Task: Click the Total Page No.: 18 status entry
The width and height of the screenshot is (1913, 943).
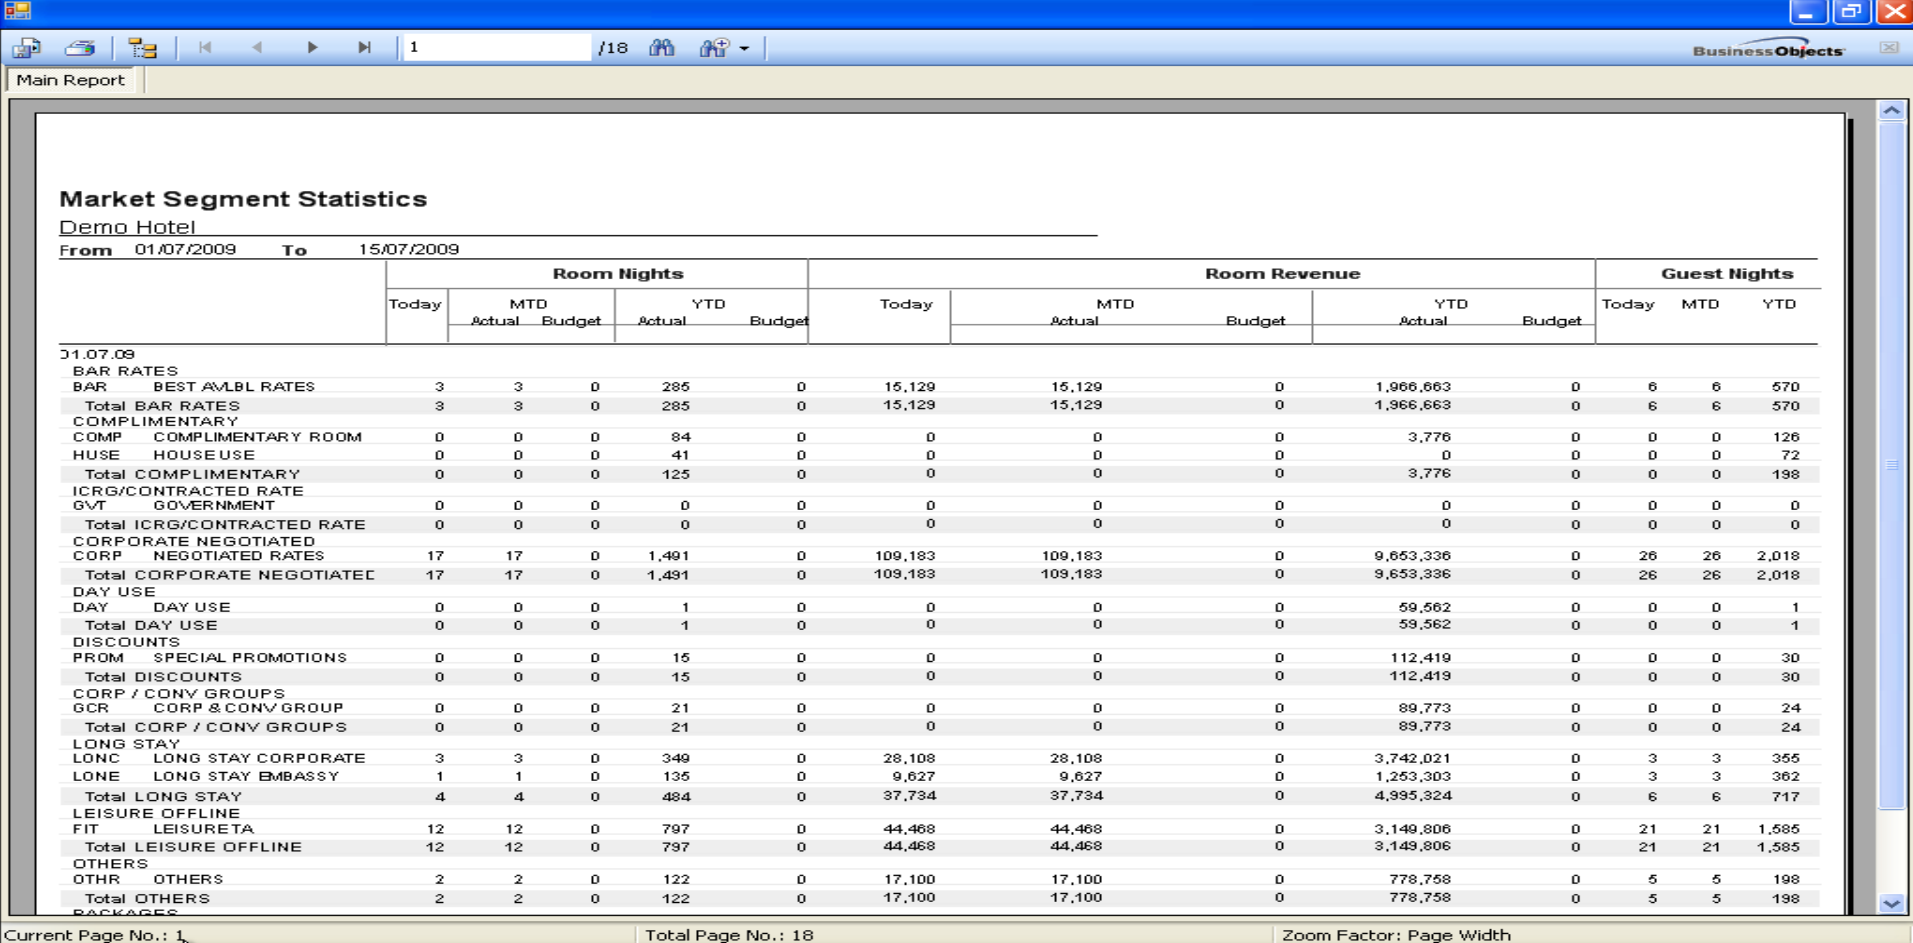Action: (x=729, y=935)
